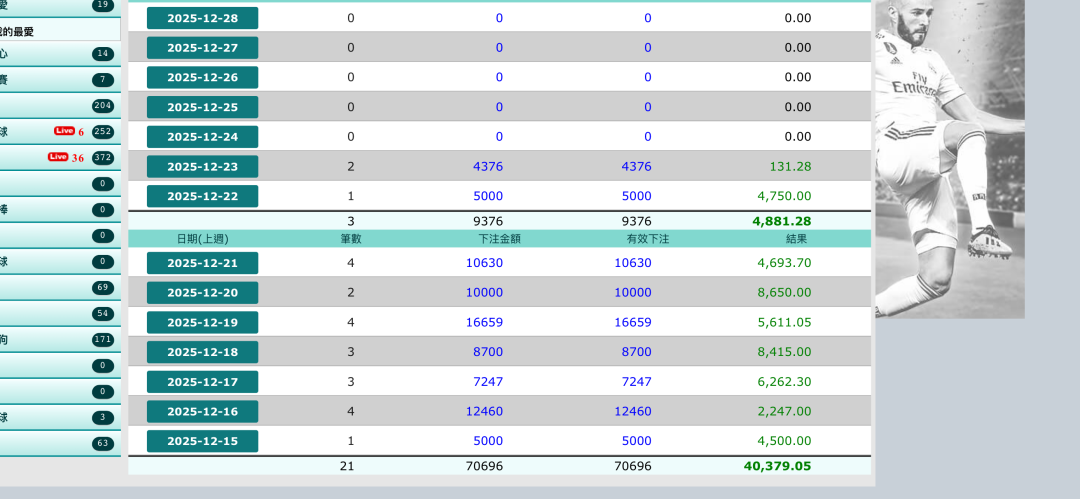Open sidebar category showing 204 count
This screenshot has width=1080, height=499.
pyautogui.click(x=60, y=106)
